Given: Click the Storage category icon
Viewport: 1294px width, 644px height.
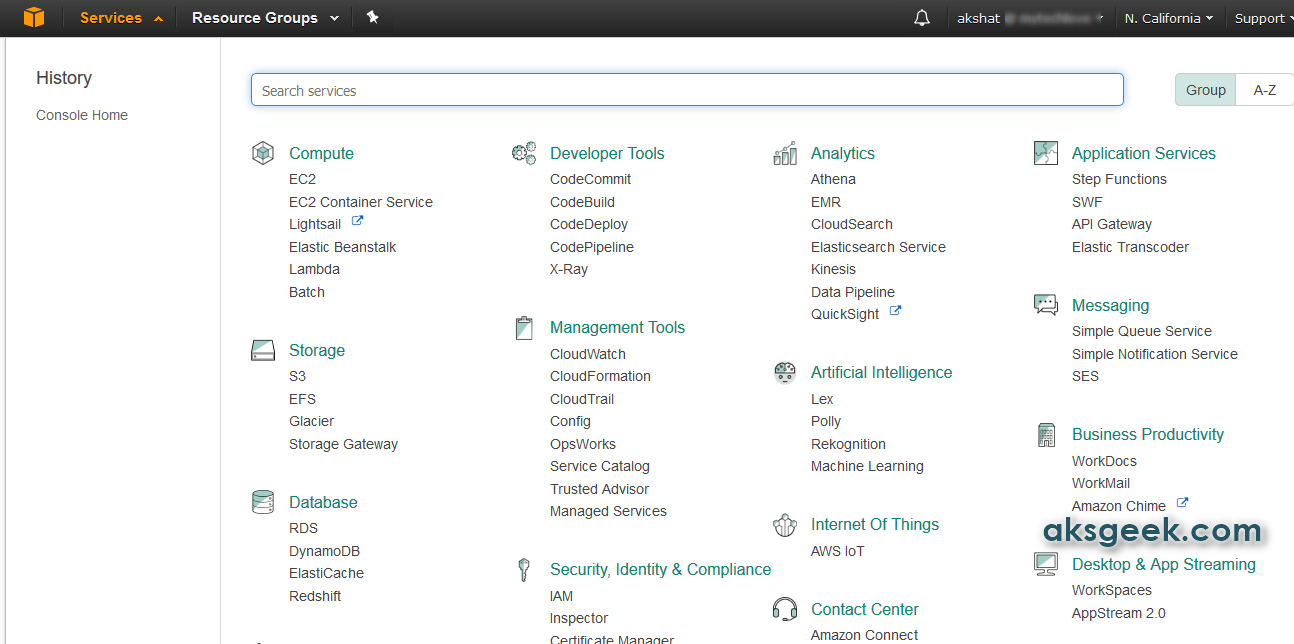Looking at the screenshot, I should click(263, 350).
